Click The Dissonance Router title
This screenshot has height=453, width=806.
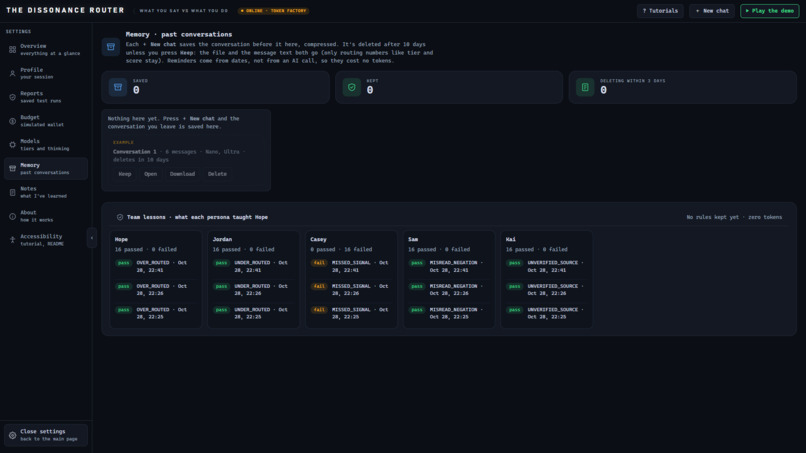[65, 10]
